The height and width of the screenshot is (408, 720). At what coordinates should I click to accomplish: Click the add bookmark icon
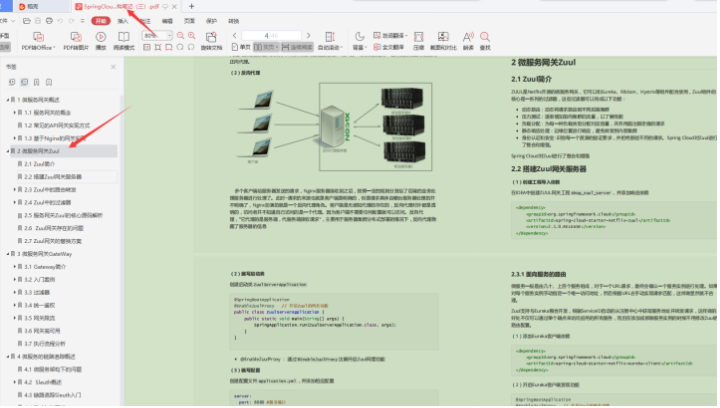pyautogui.click(x=36, y=82)
